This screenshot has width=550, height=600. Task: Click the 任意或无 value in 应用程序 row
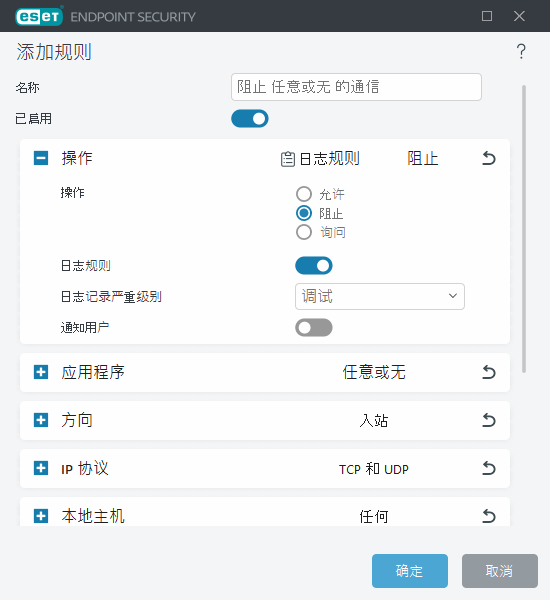pyautogui.click(x=374, y=372)
